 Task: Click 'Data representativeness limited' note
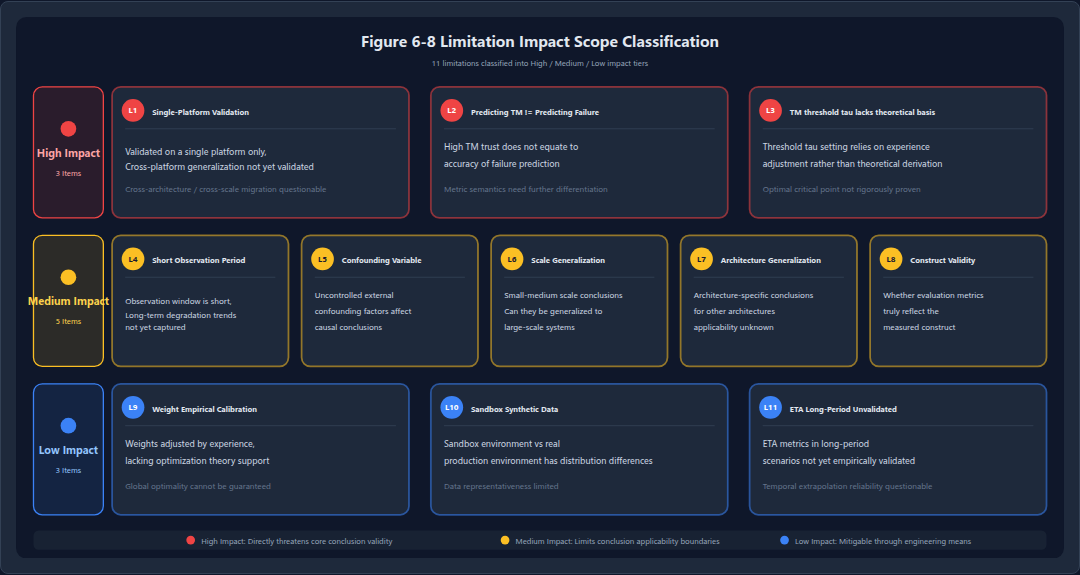(x=501, y=486)
